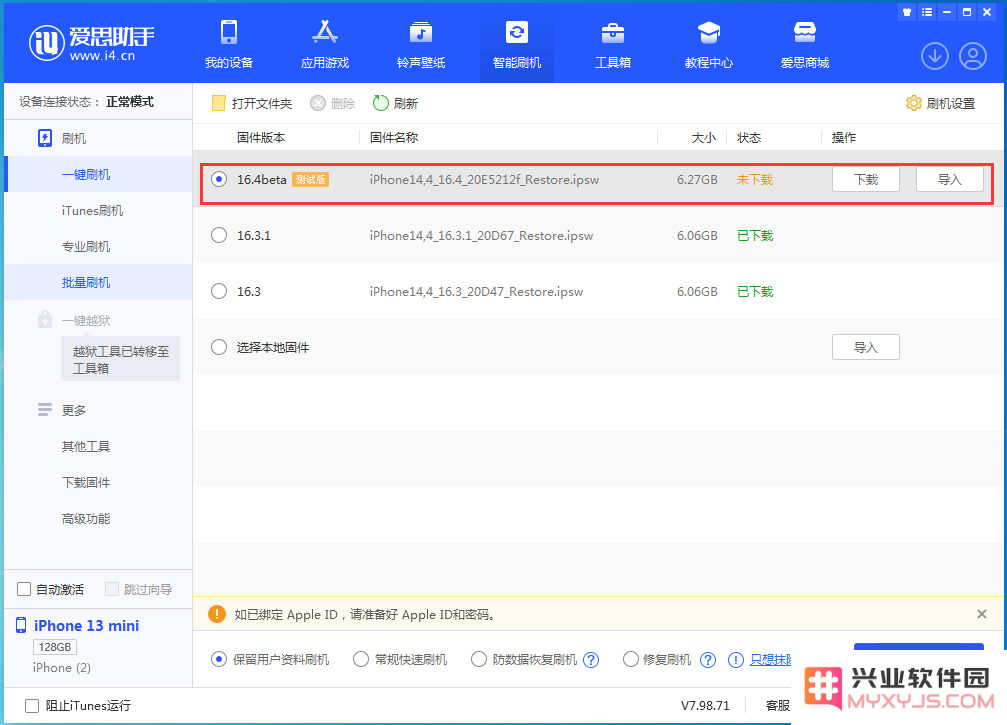Select 选择本地固件 radio button
The image size is (1007, 725).
click(219, 347)
